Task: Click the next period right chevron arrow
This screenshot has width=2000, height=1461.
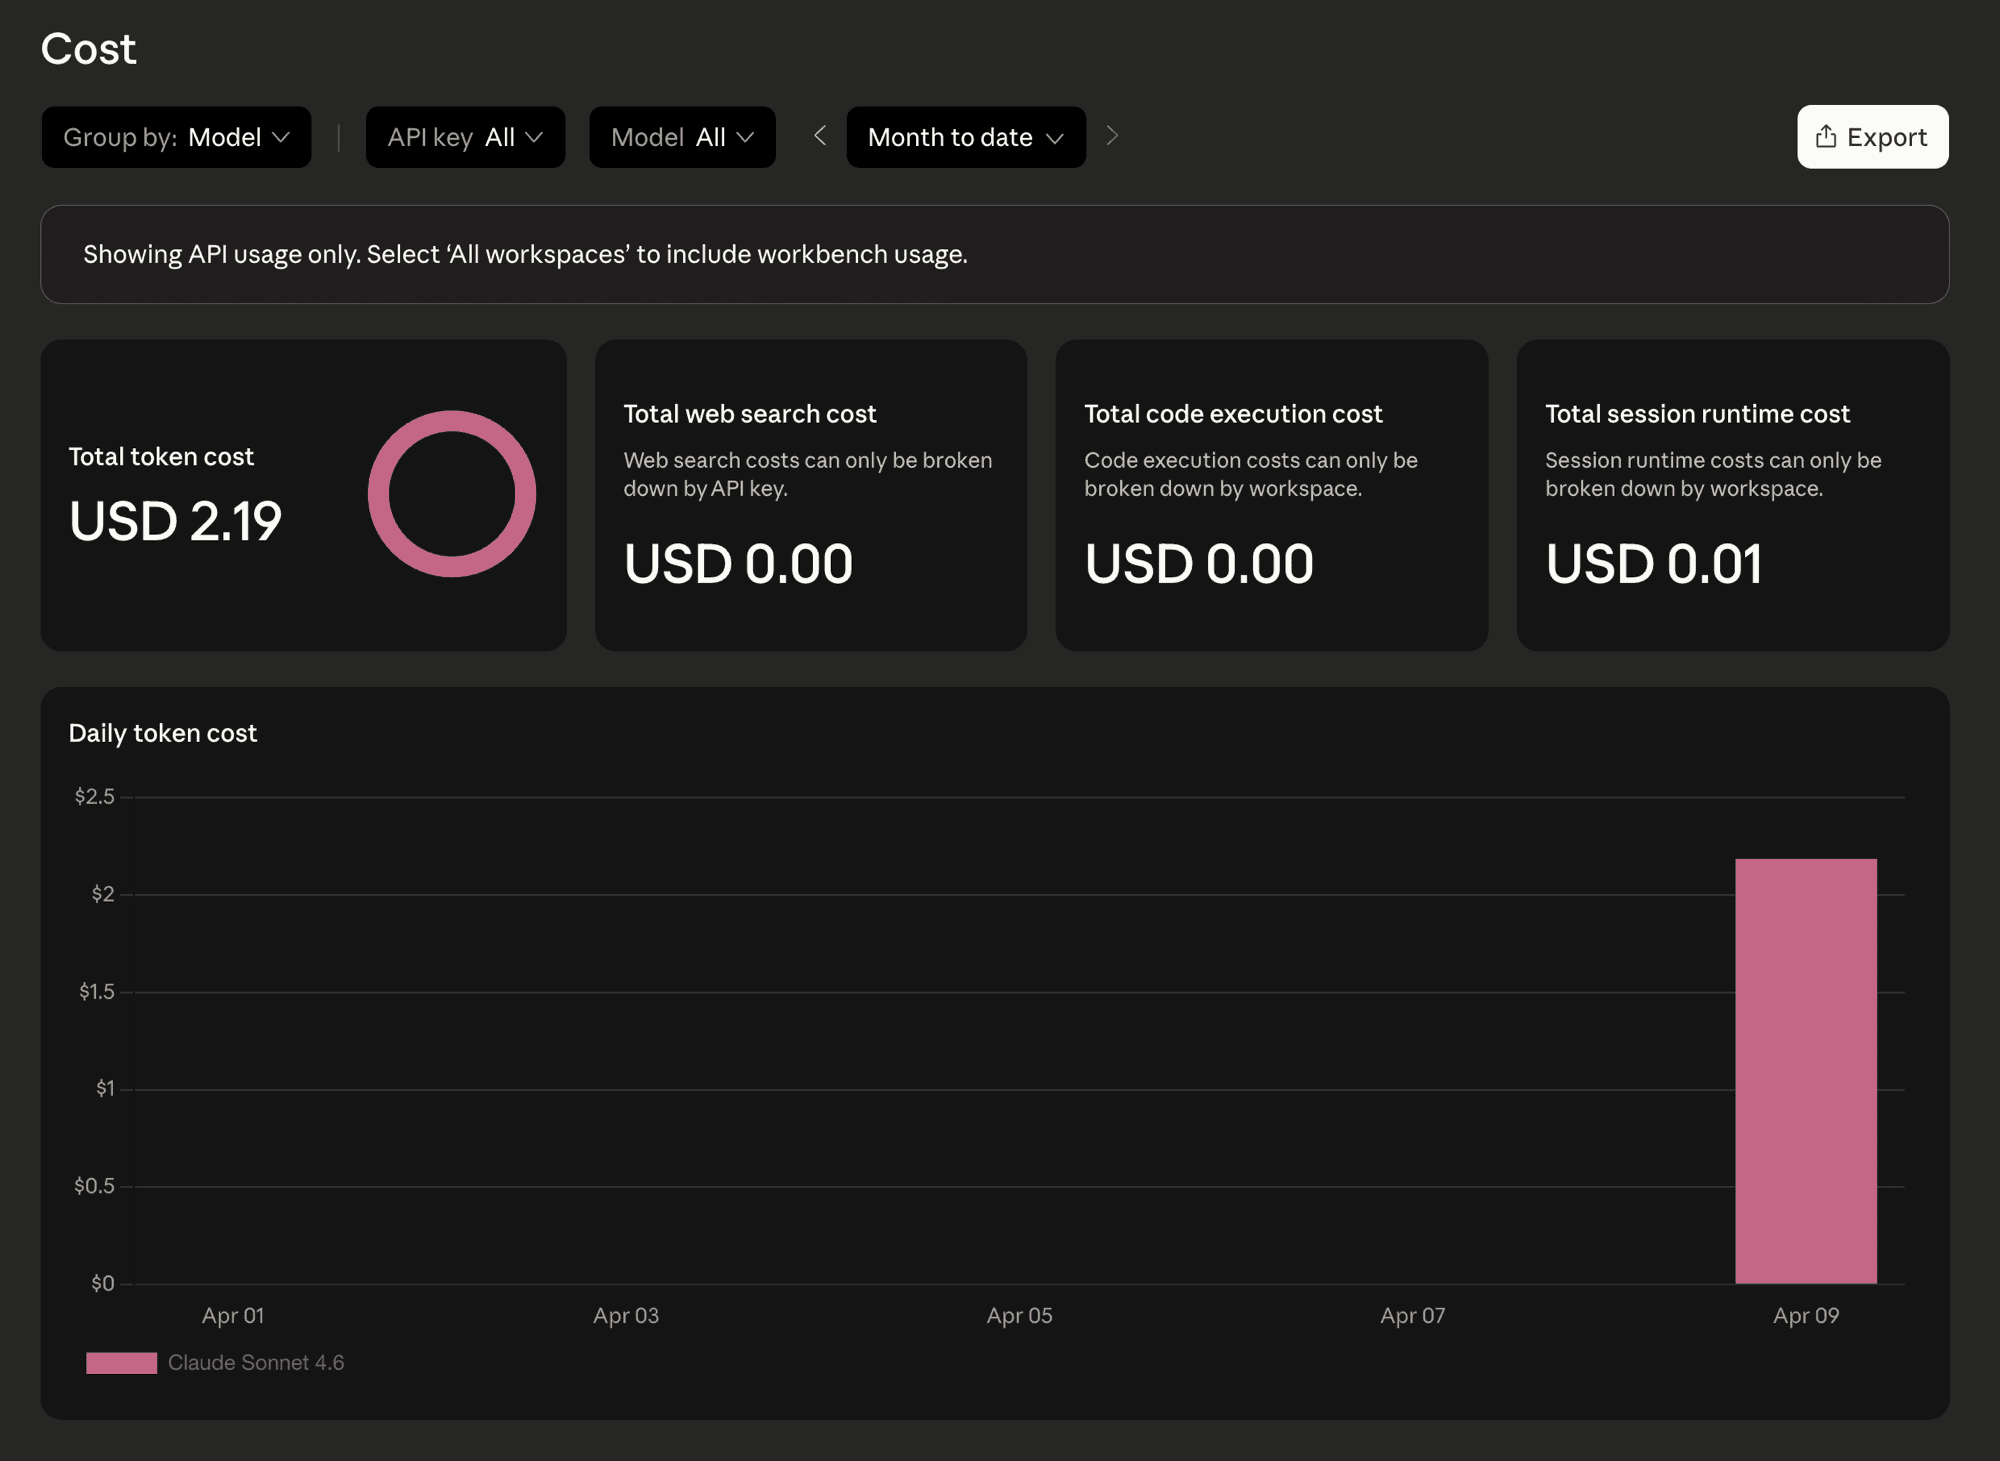Action: [1112, 136]
